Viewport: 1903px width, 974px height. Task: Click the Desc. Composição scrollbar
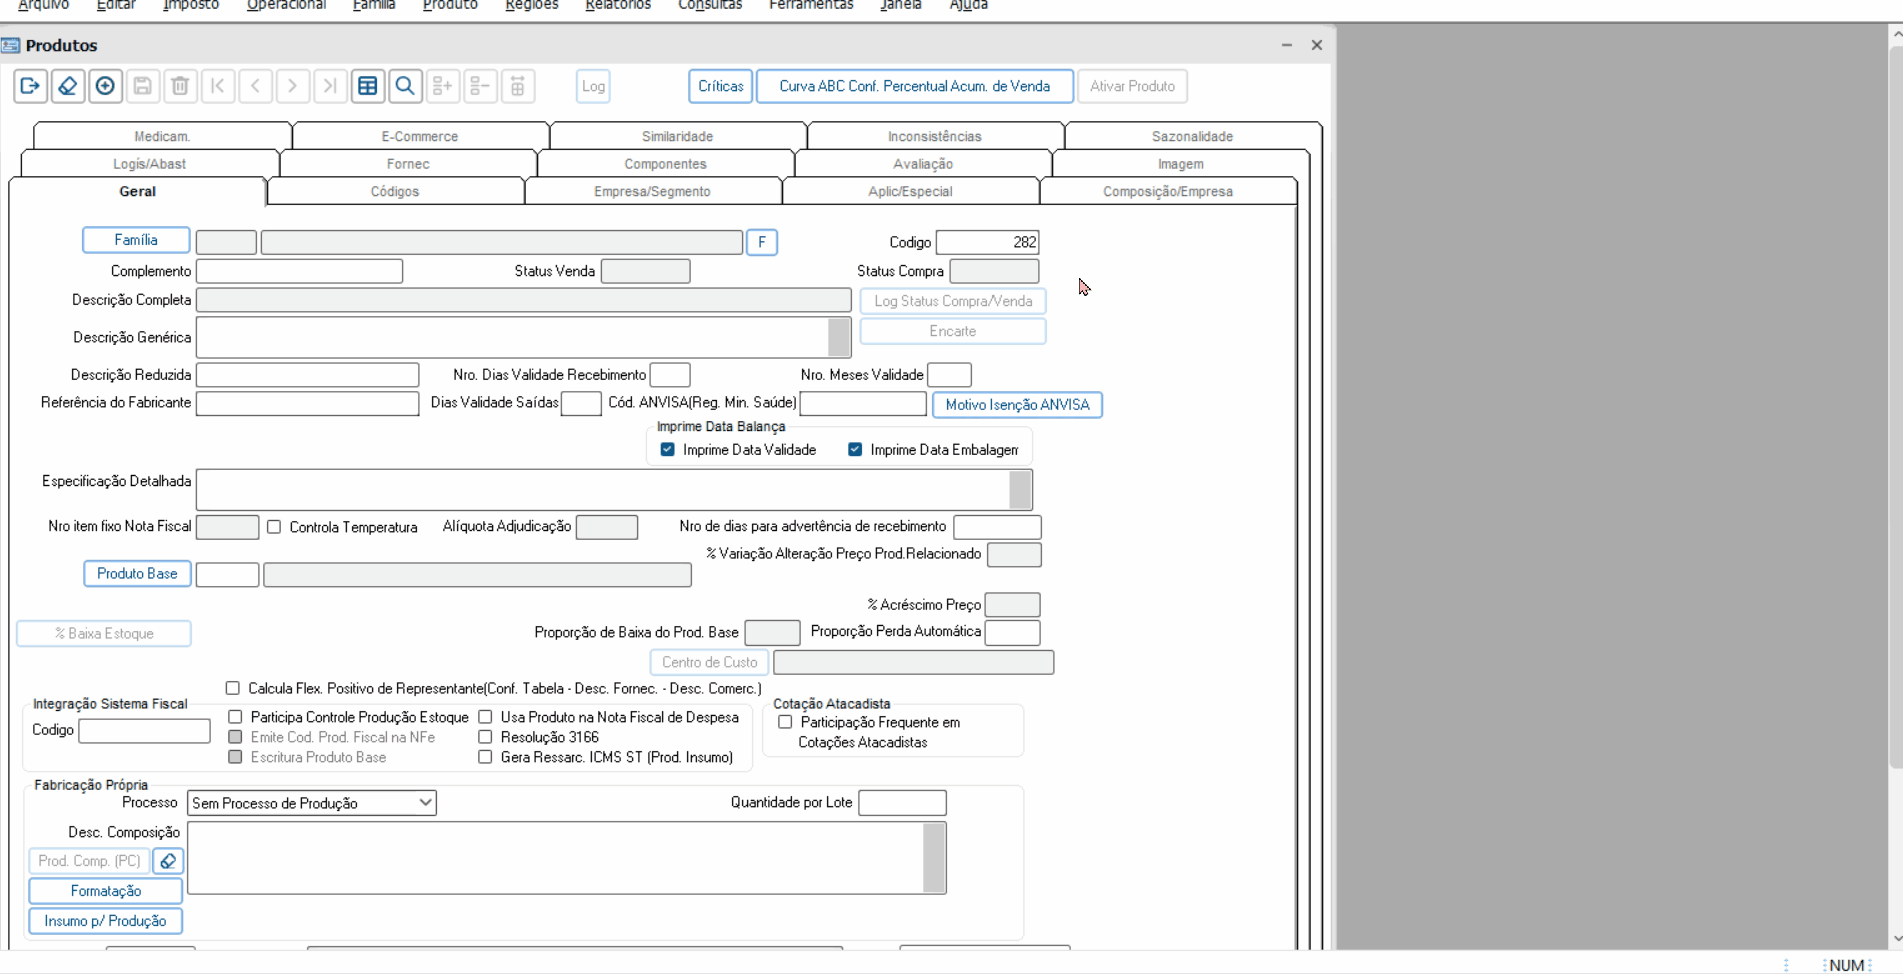point(935,858)
